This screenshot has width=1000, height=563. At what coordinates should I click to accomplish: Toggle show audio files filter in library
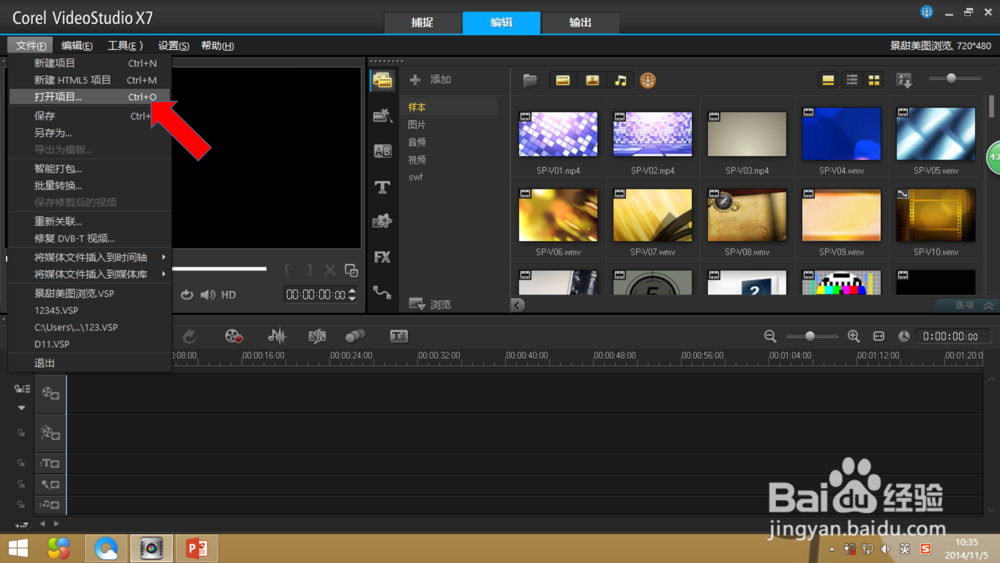click(x=620, y=80)
